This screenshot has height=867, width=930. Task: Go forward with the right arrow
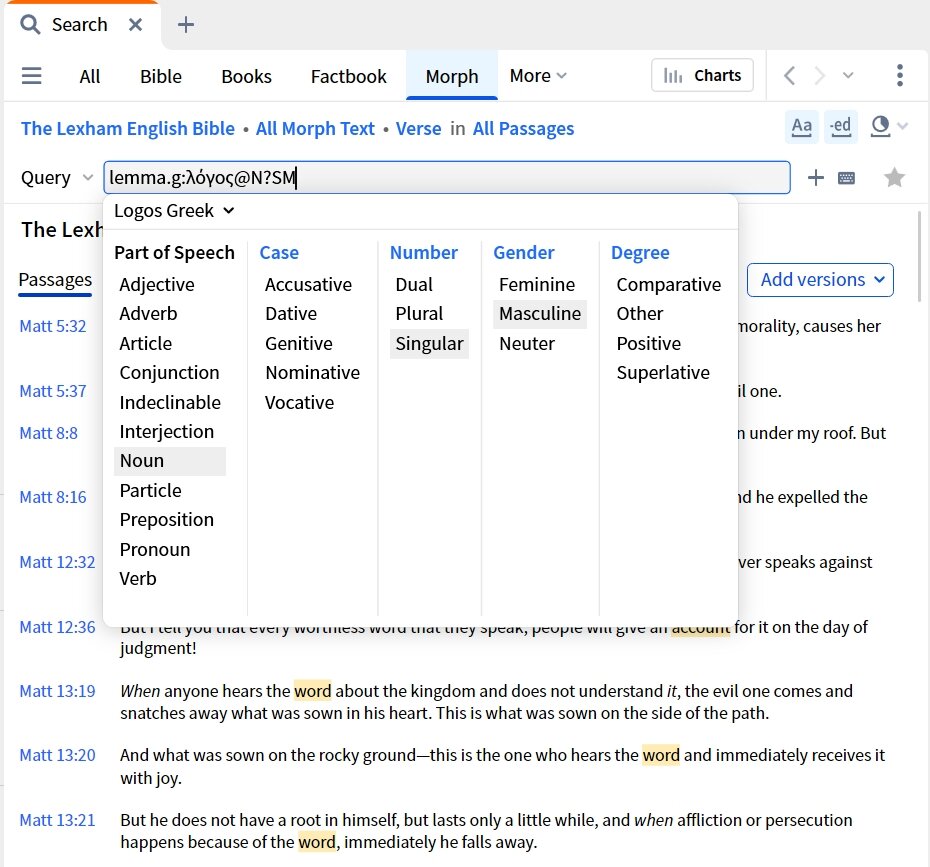coord(820,76)
